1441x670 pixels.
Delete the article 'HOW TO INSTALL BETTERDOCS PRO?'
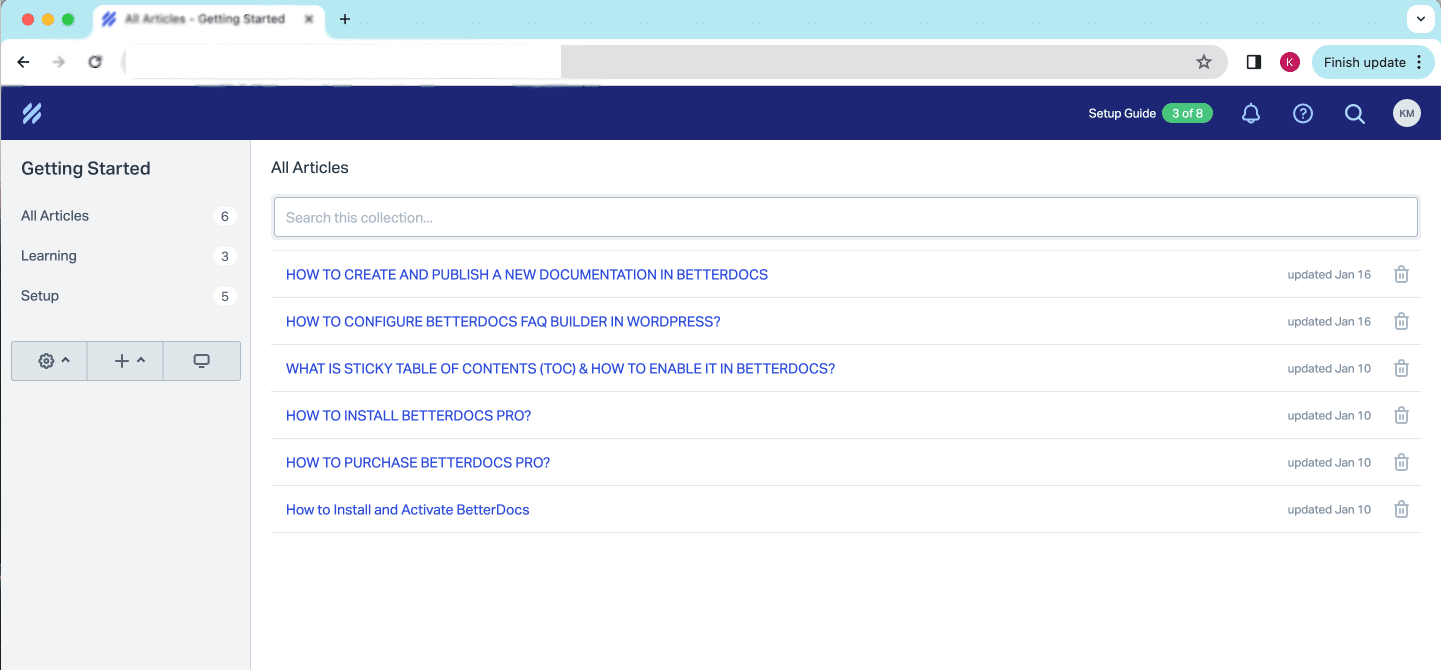[x=1401, y=415]
